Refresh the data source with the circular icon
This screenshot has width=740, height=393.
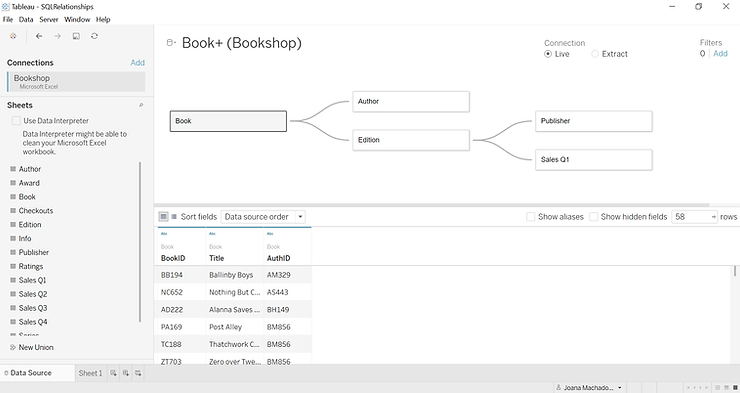point(94,36)
